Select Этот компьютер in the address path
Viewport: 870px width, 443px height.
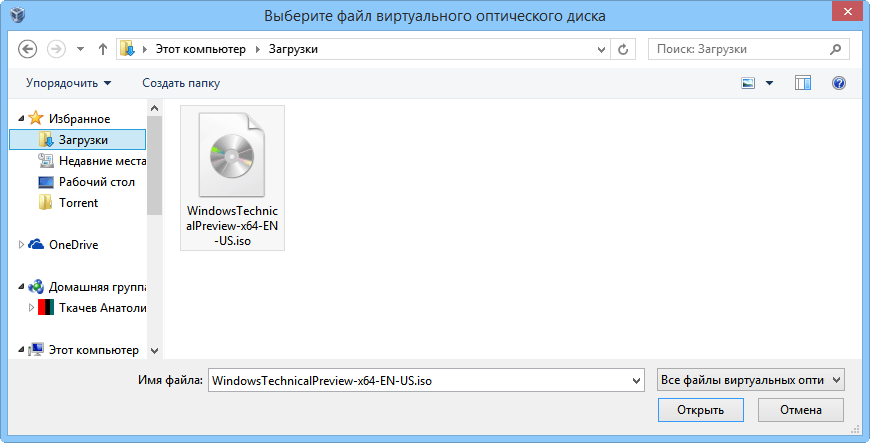tap(200, 49)
